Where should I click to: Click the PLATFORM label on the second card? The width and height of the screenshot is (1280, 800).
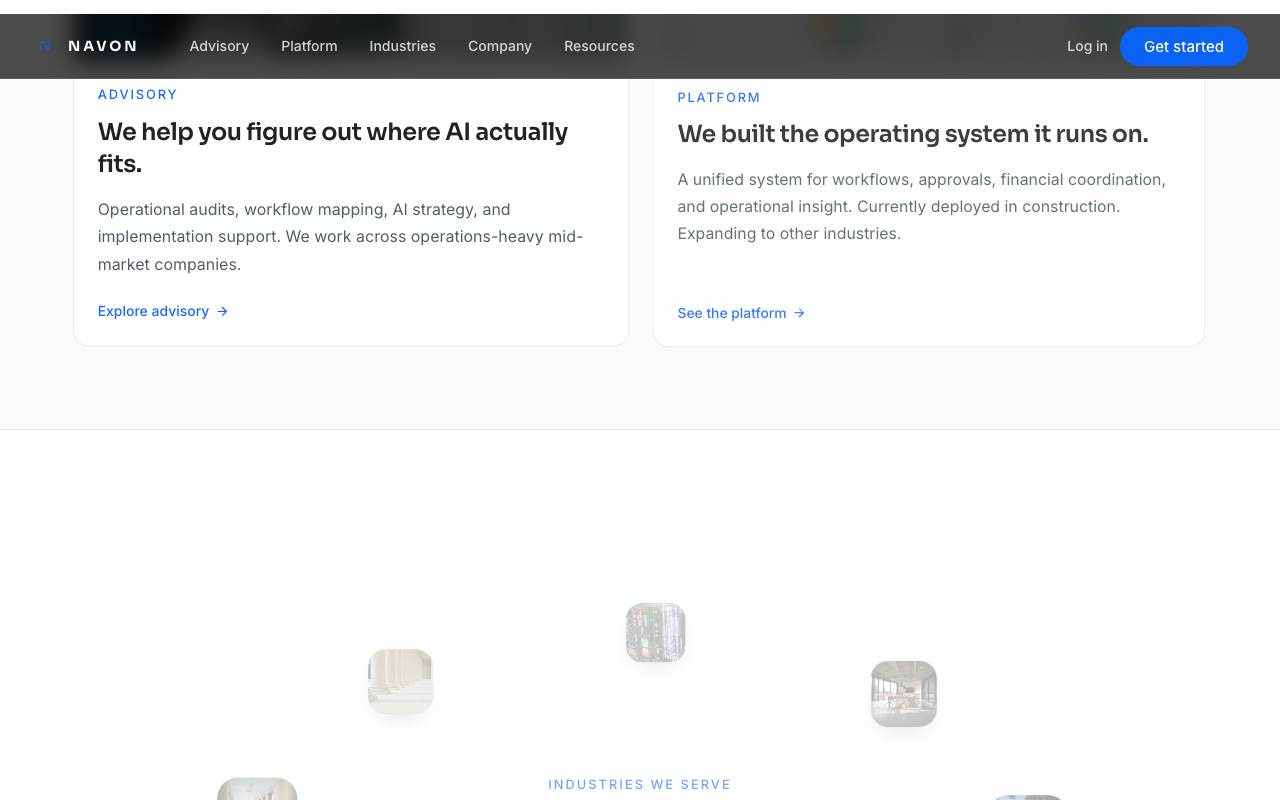[719, 97]
